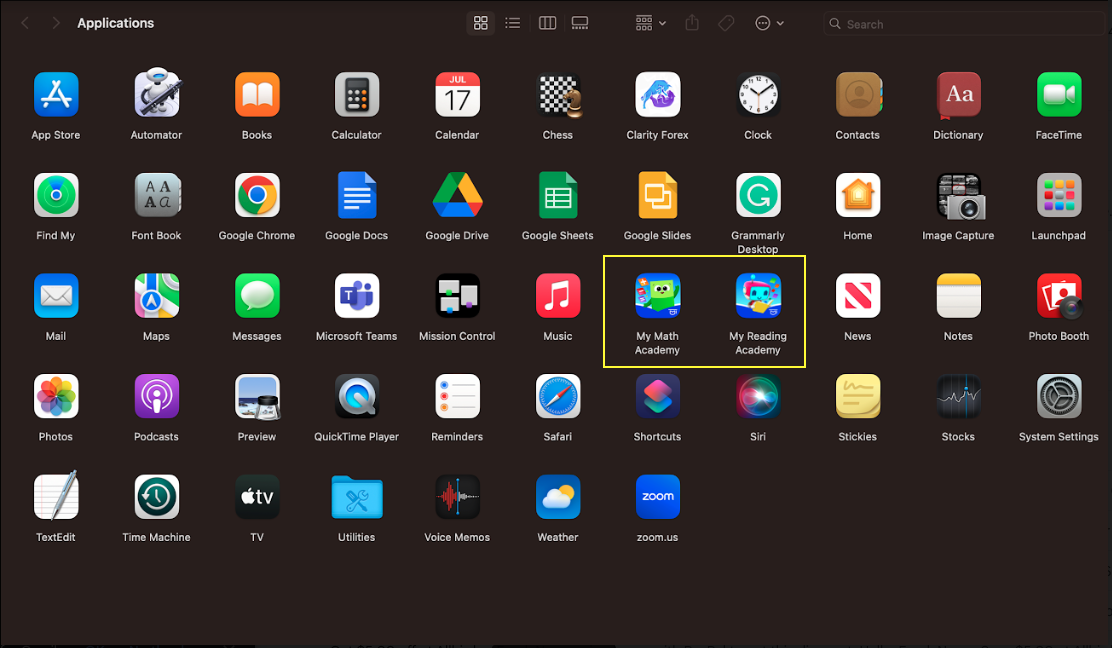This screenshot has height=648, width=1112.
Task: Open the Automator app icon
Action: click(x=157, y=93)
